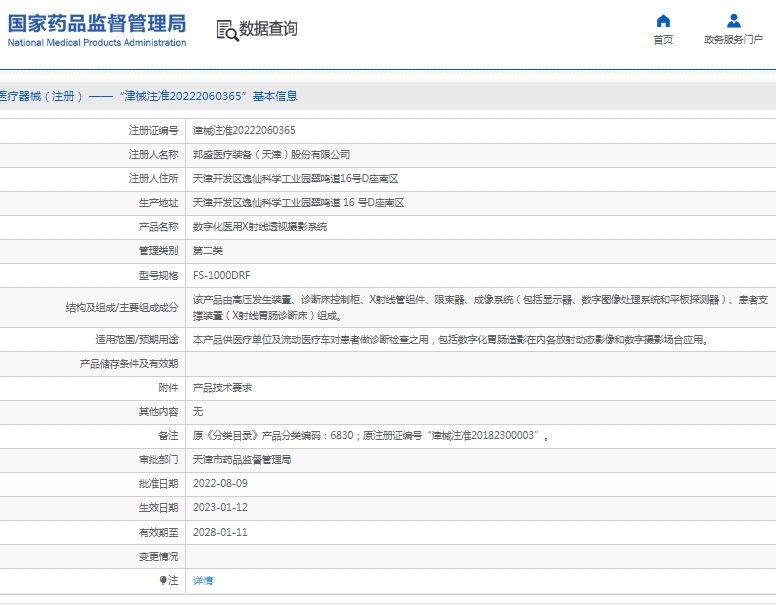
Task: Click product name 数字化医用X射线透视摄影系统
Action: pos(260,227)
